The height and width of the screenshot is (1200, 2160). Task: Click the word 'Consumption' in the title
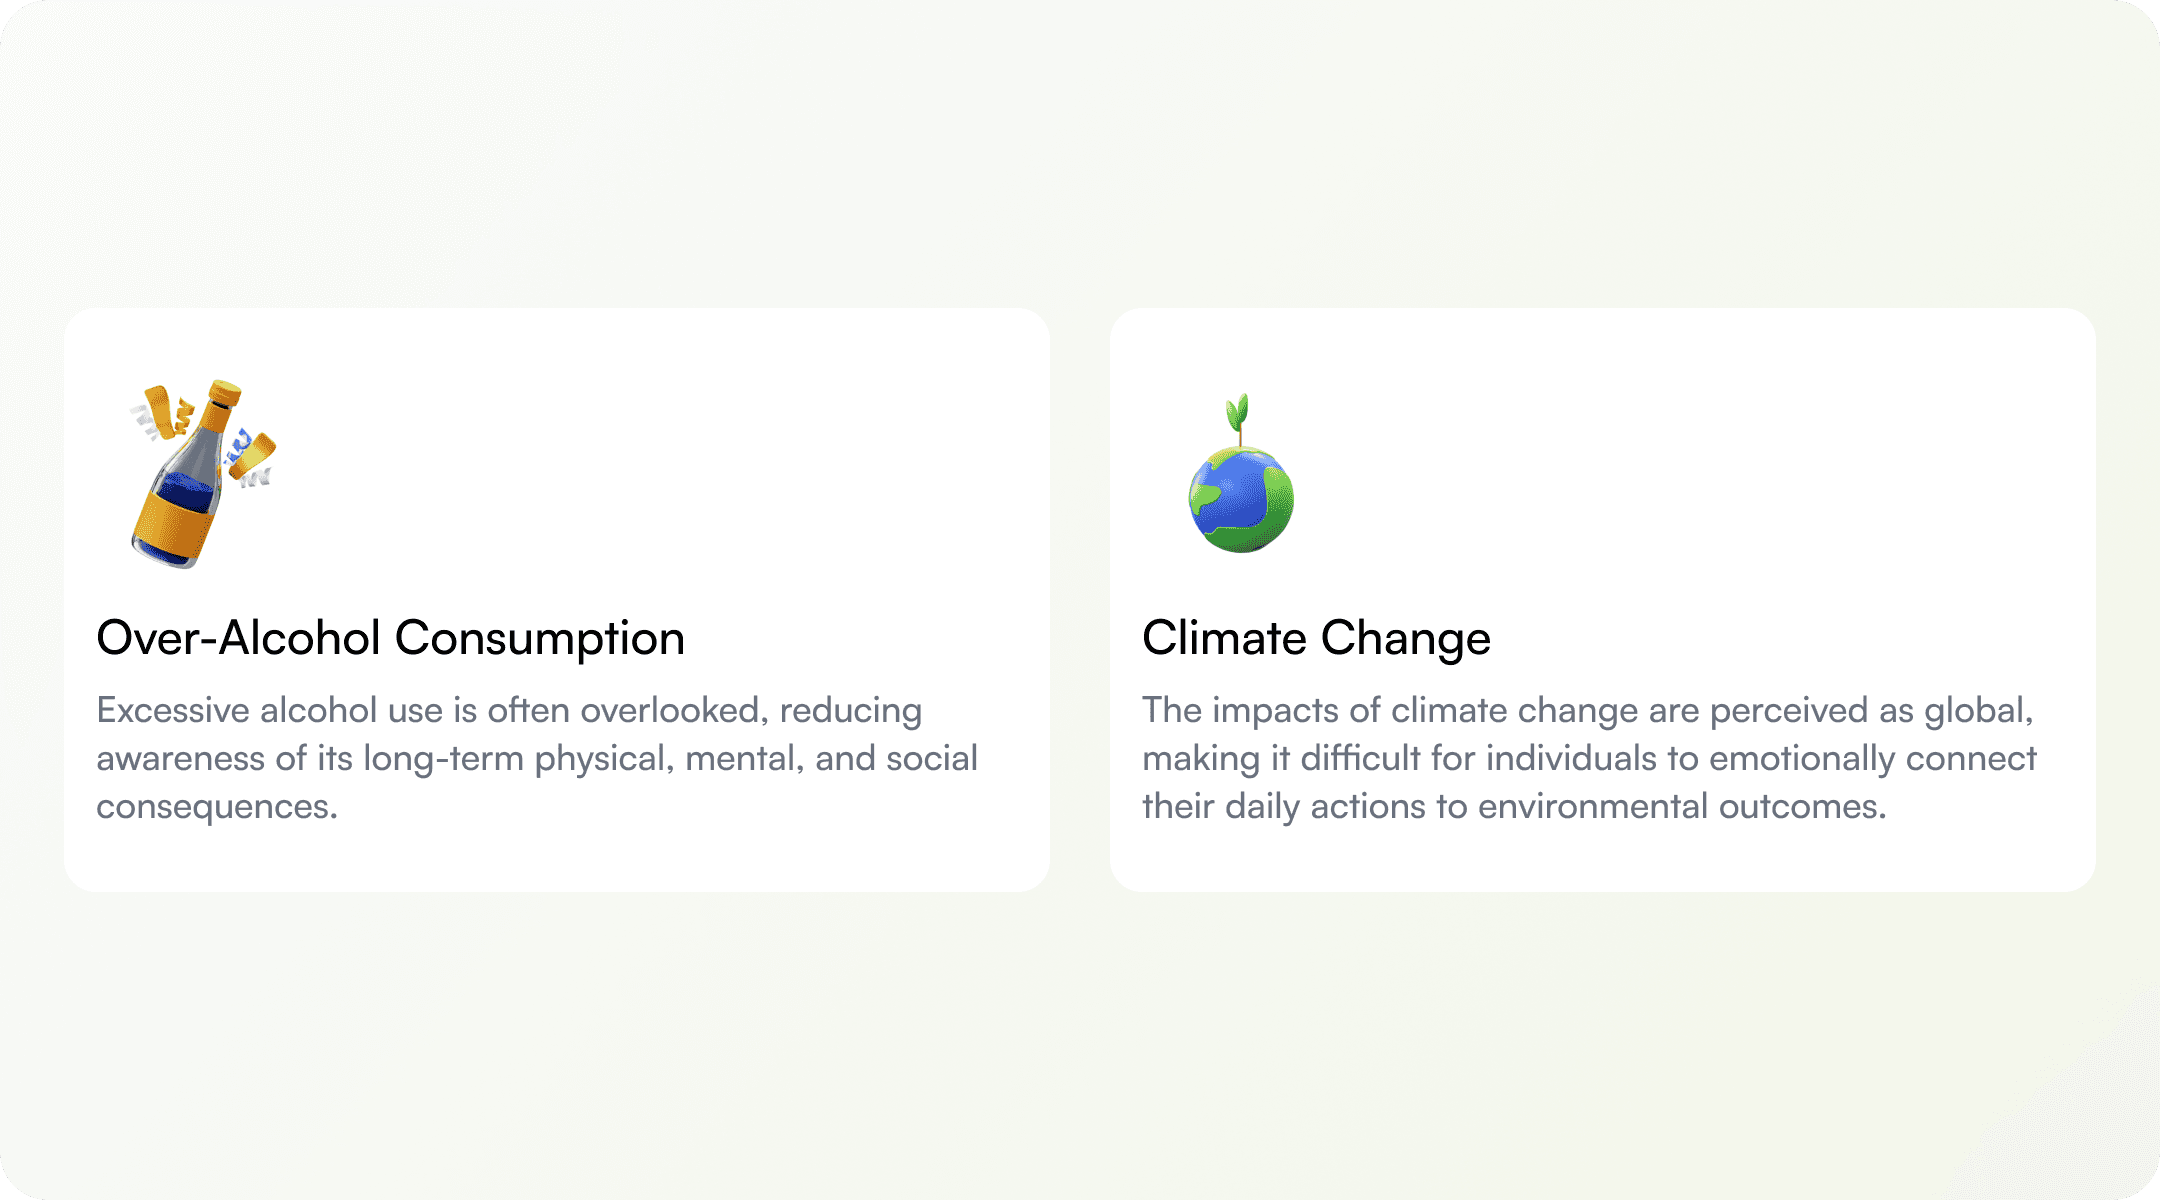point(540,638)
